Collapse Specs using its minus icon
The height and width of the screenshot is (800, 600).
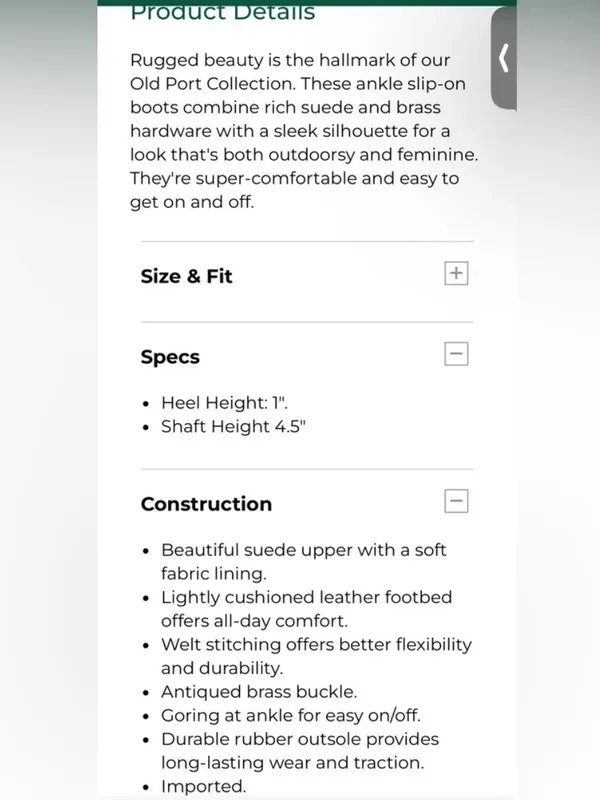coord(456,354)
